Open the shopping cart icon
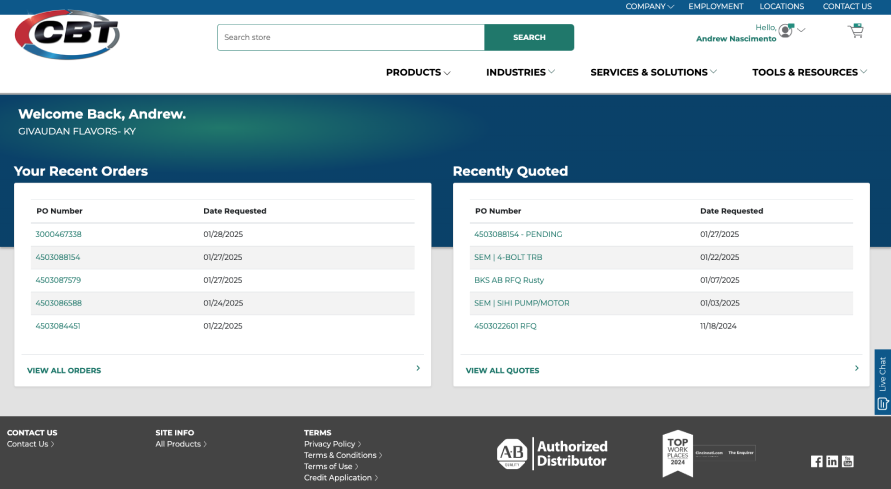 click(x=856, y=31)
